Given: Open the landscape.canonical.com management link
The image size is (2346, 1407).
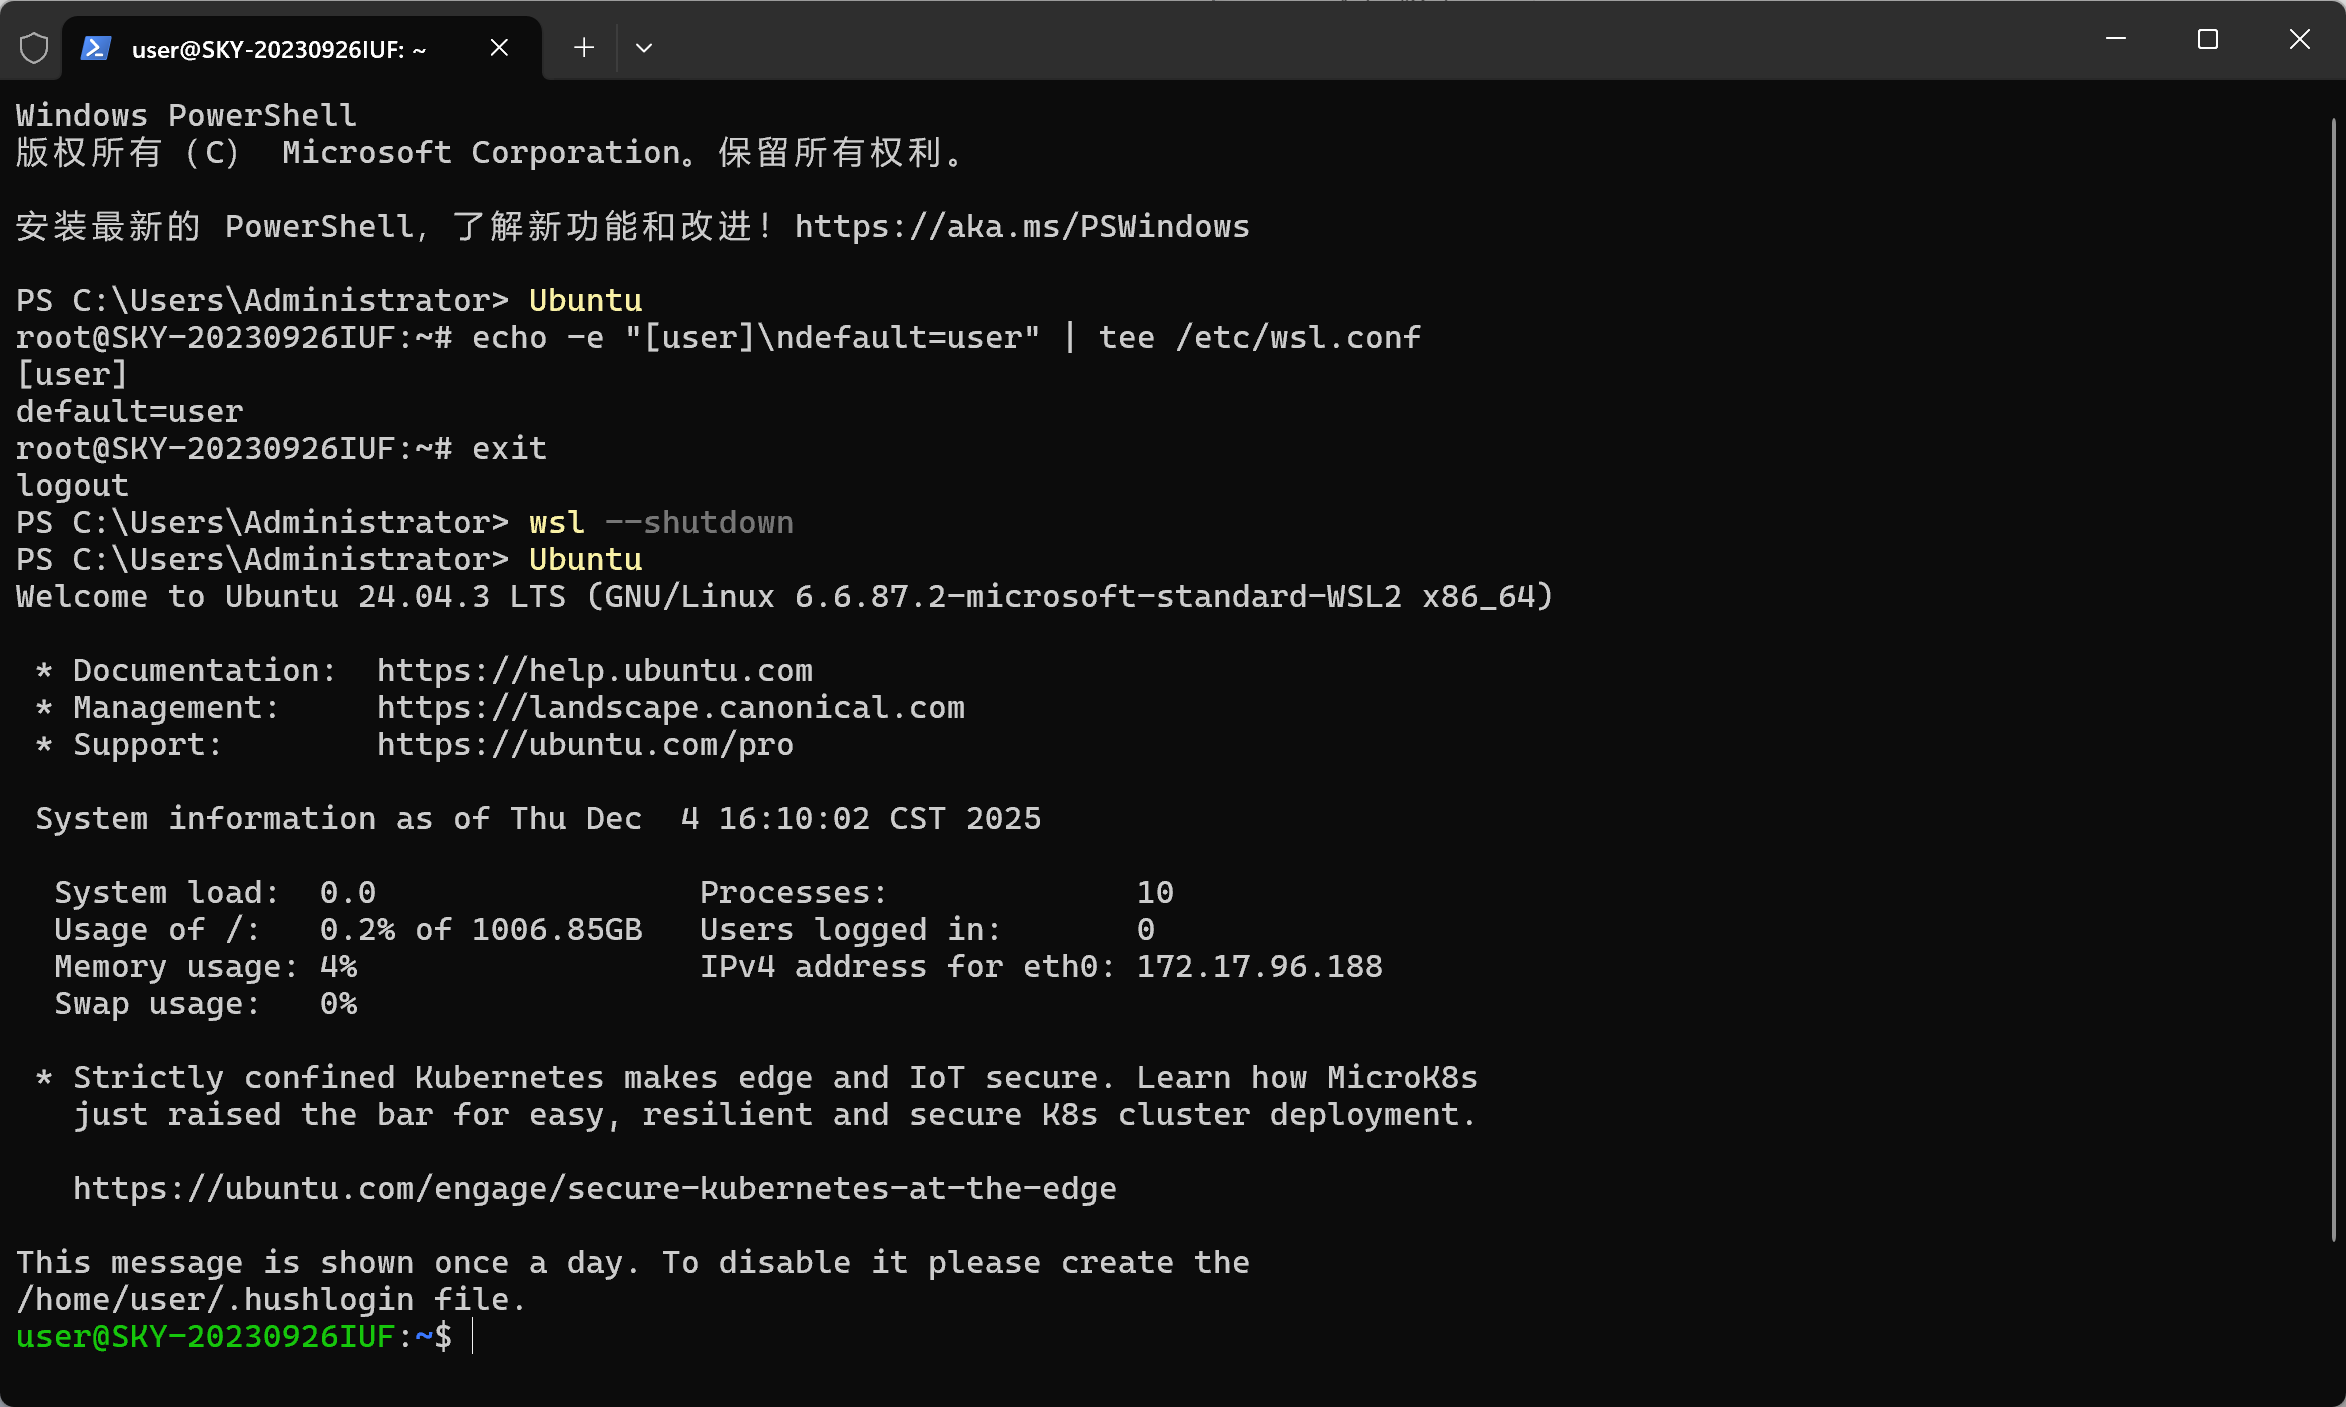Looking at the screenshot, I should (x=670, y=708).
